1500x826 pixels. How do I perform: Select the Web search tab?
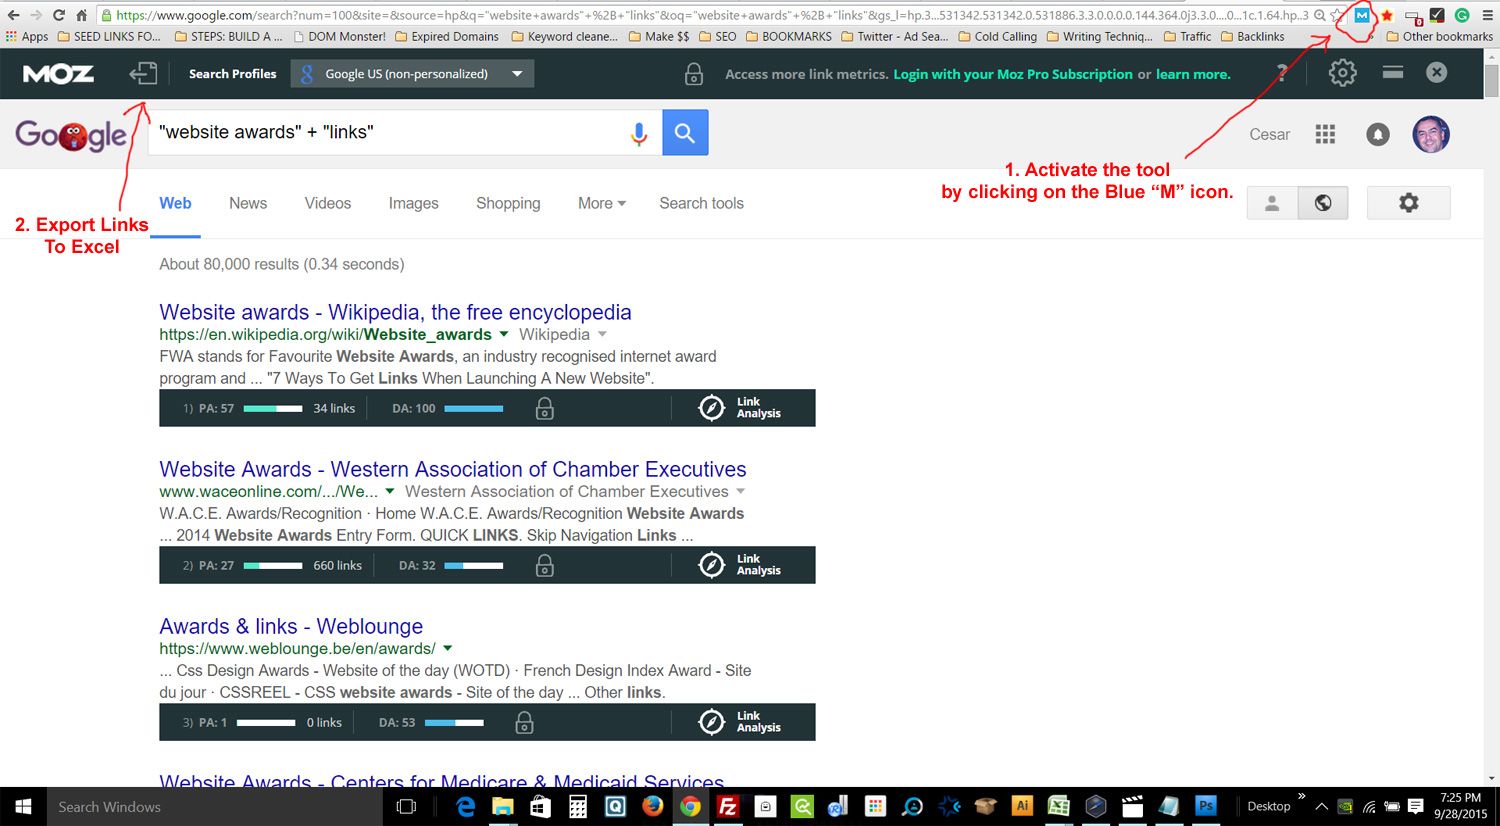point(175,203)
